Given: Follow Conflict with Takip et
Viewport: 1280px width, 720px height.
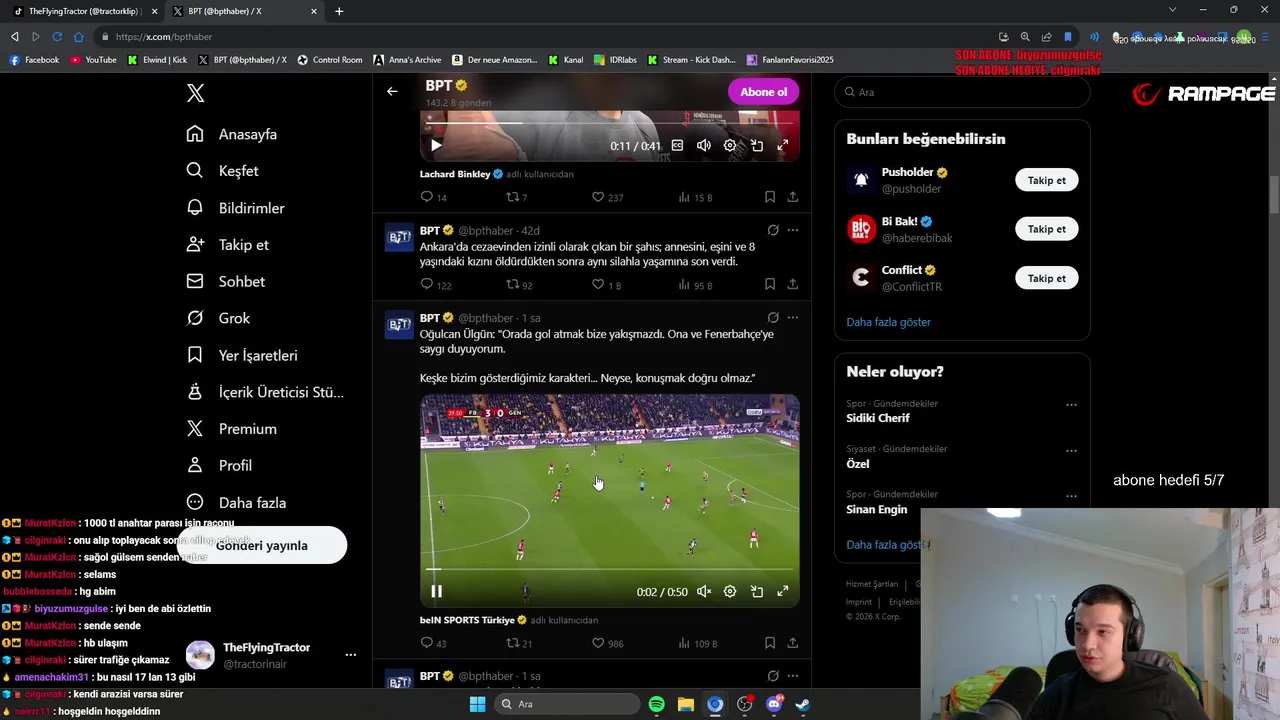Looking at the screenshot, I should (x=1047, y=278).
